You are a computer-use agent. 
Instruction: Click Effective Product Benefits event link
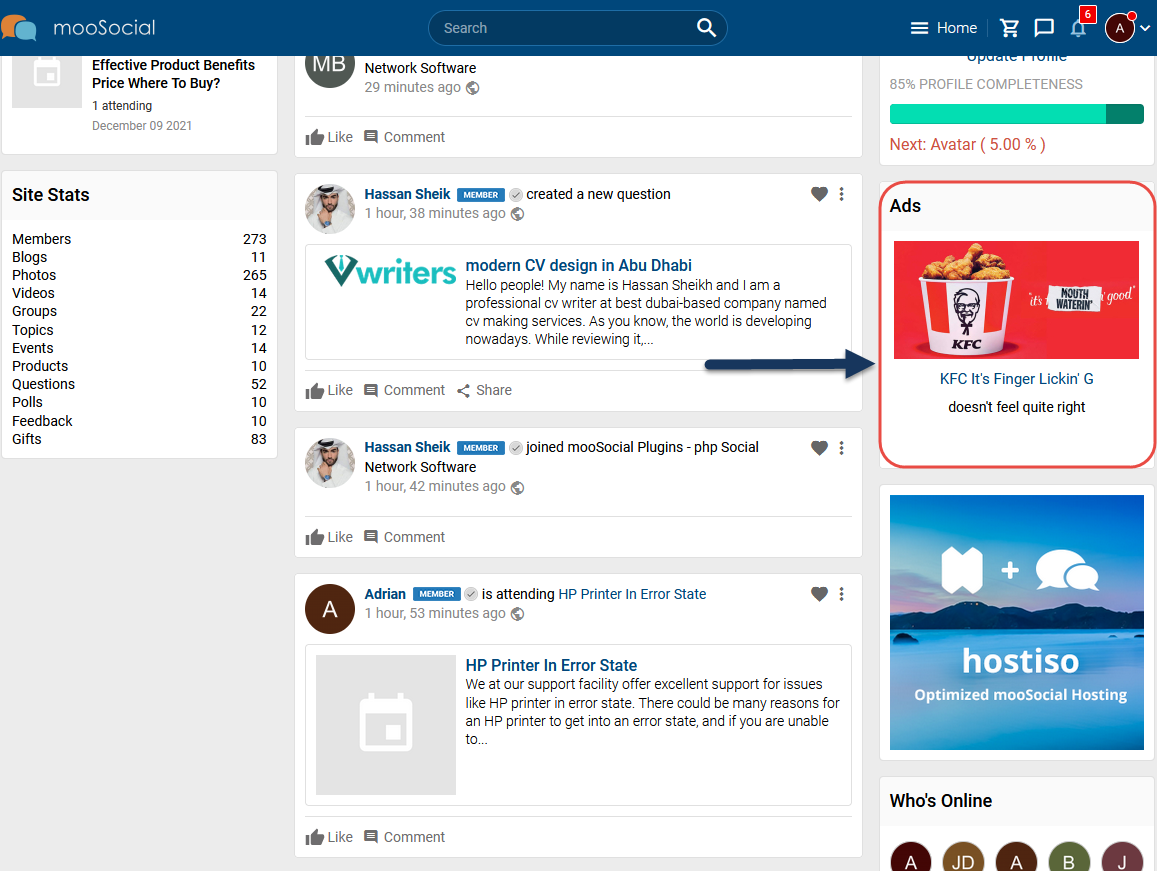click(x=173, y=75)
